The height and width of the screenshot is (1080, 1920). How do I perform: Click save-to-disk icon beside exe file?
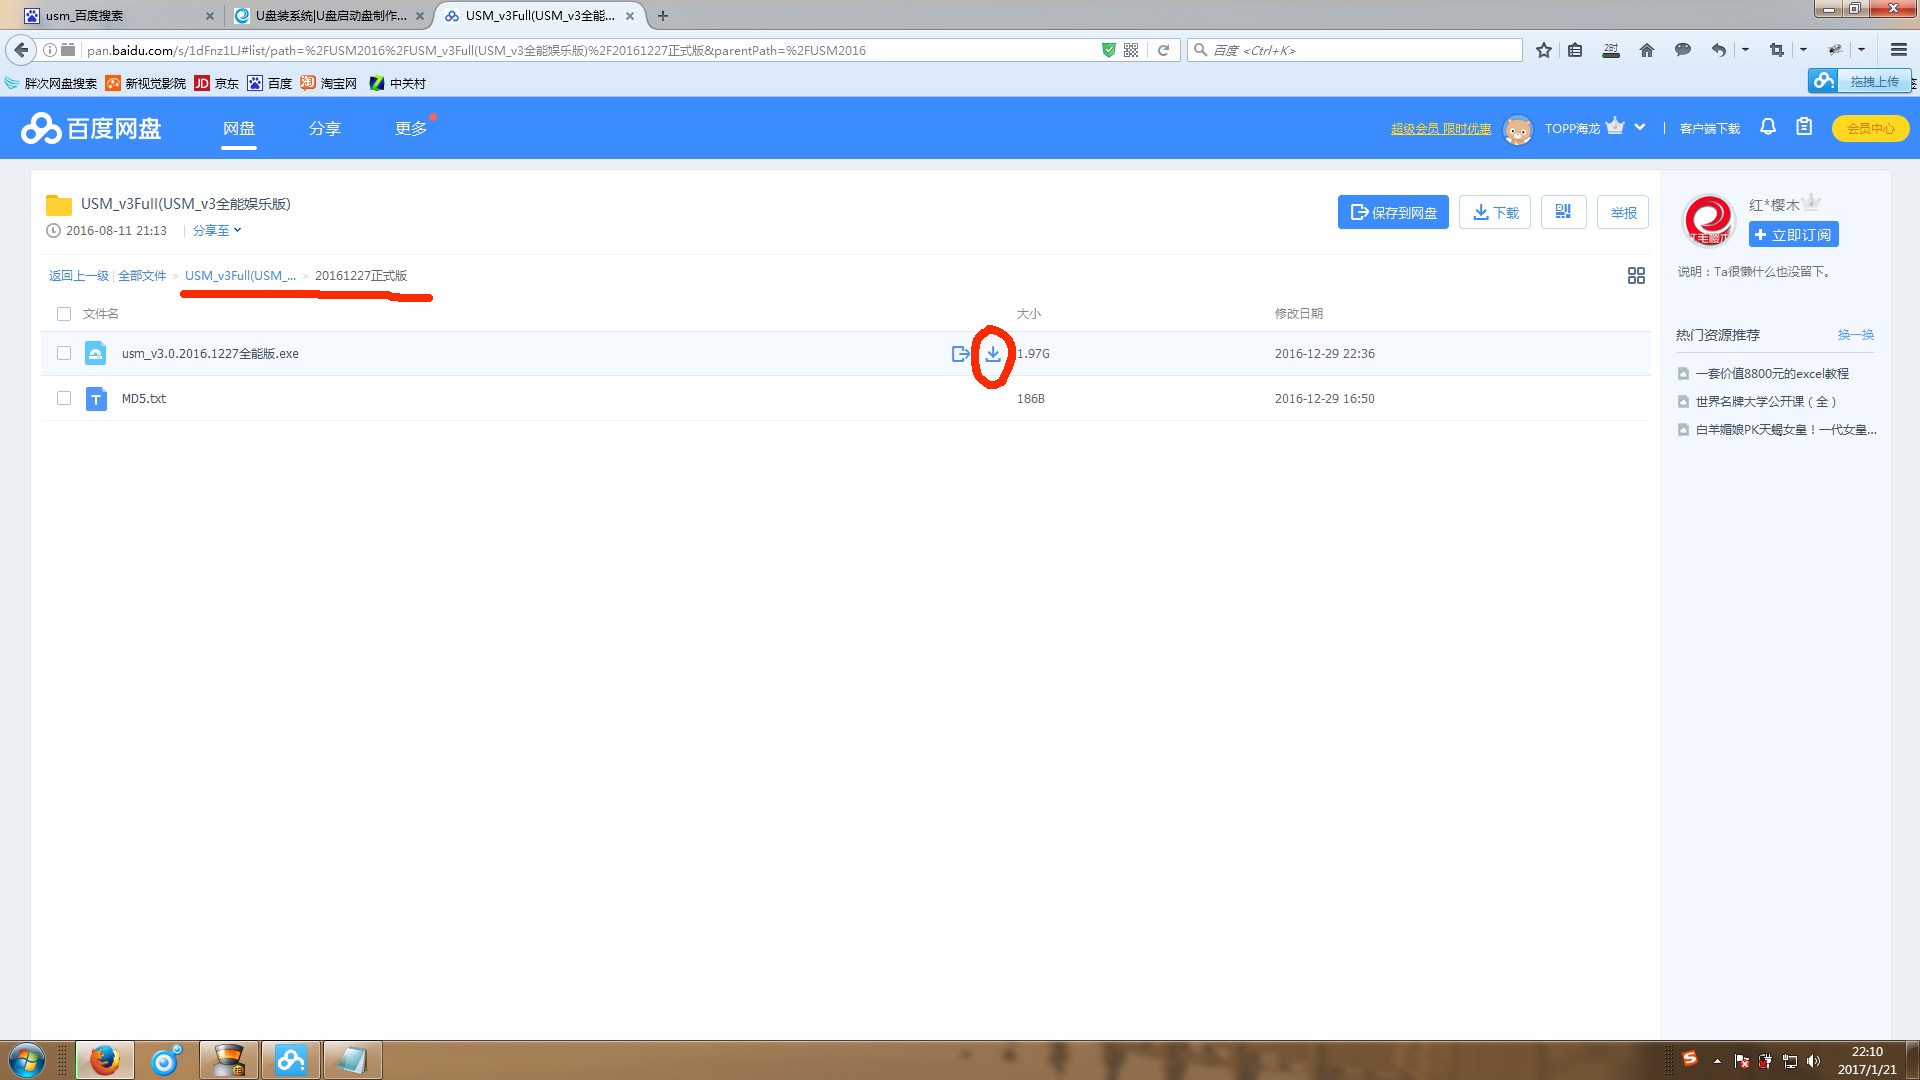point(960,354)
